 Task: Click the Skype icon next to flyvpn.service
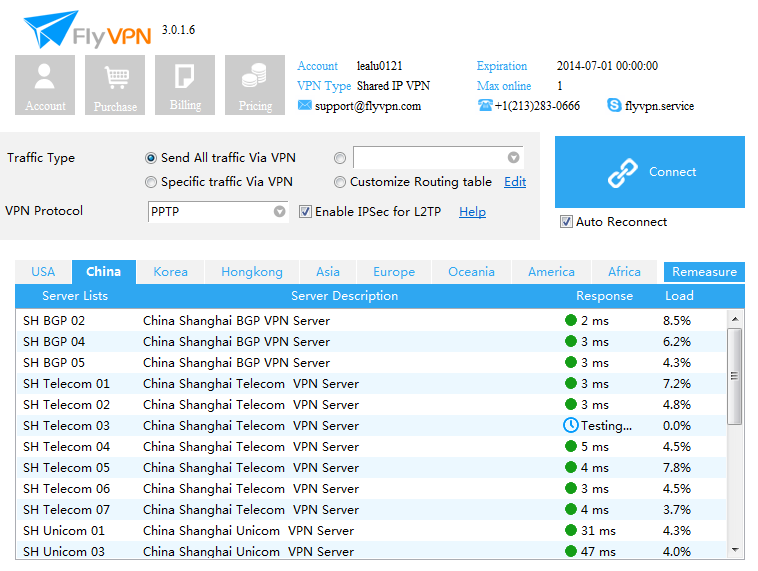click(x=614, y=105)
